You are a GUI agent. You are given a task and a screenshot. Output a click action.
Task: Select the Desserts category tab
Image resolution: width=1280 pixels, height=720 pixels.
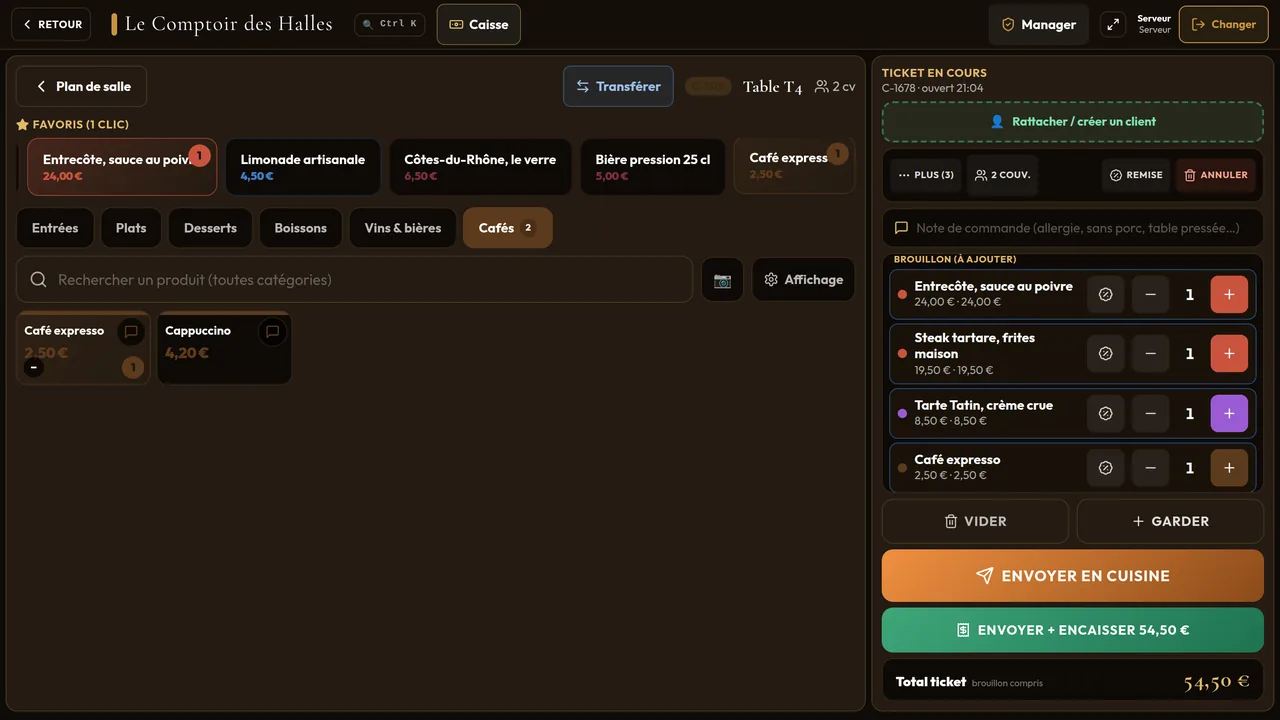(210, 228)
